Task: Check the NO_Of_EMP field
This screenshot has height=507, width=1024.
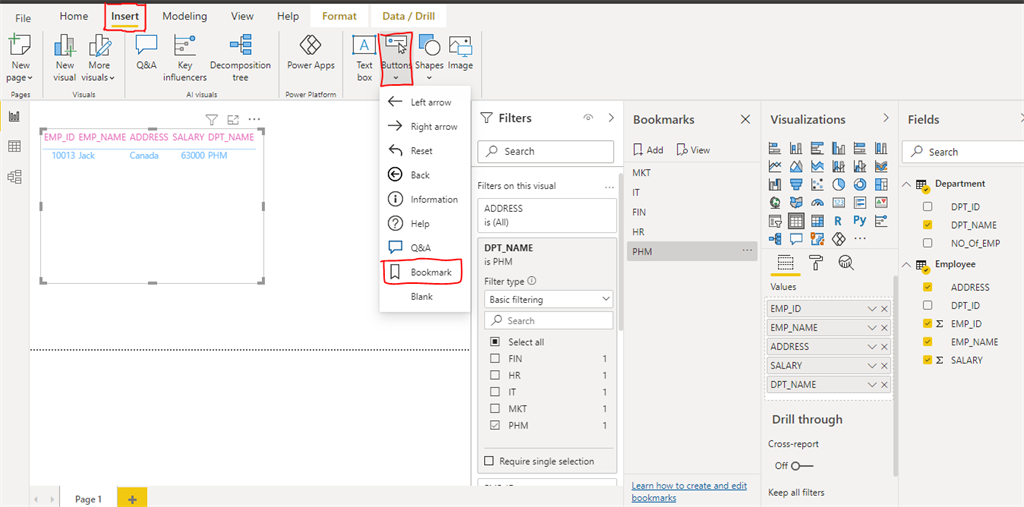Action: click(x=927, y=243)
